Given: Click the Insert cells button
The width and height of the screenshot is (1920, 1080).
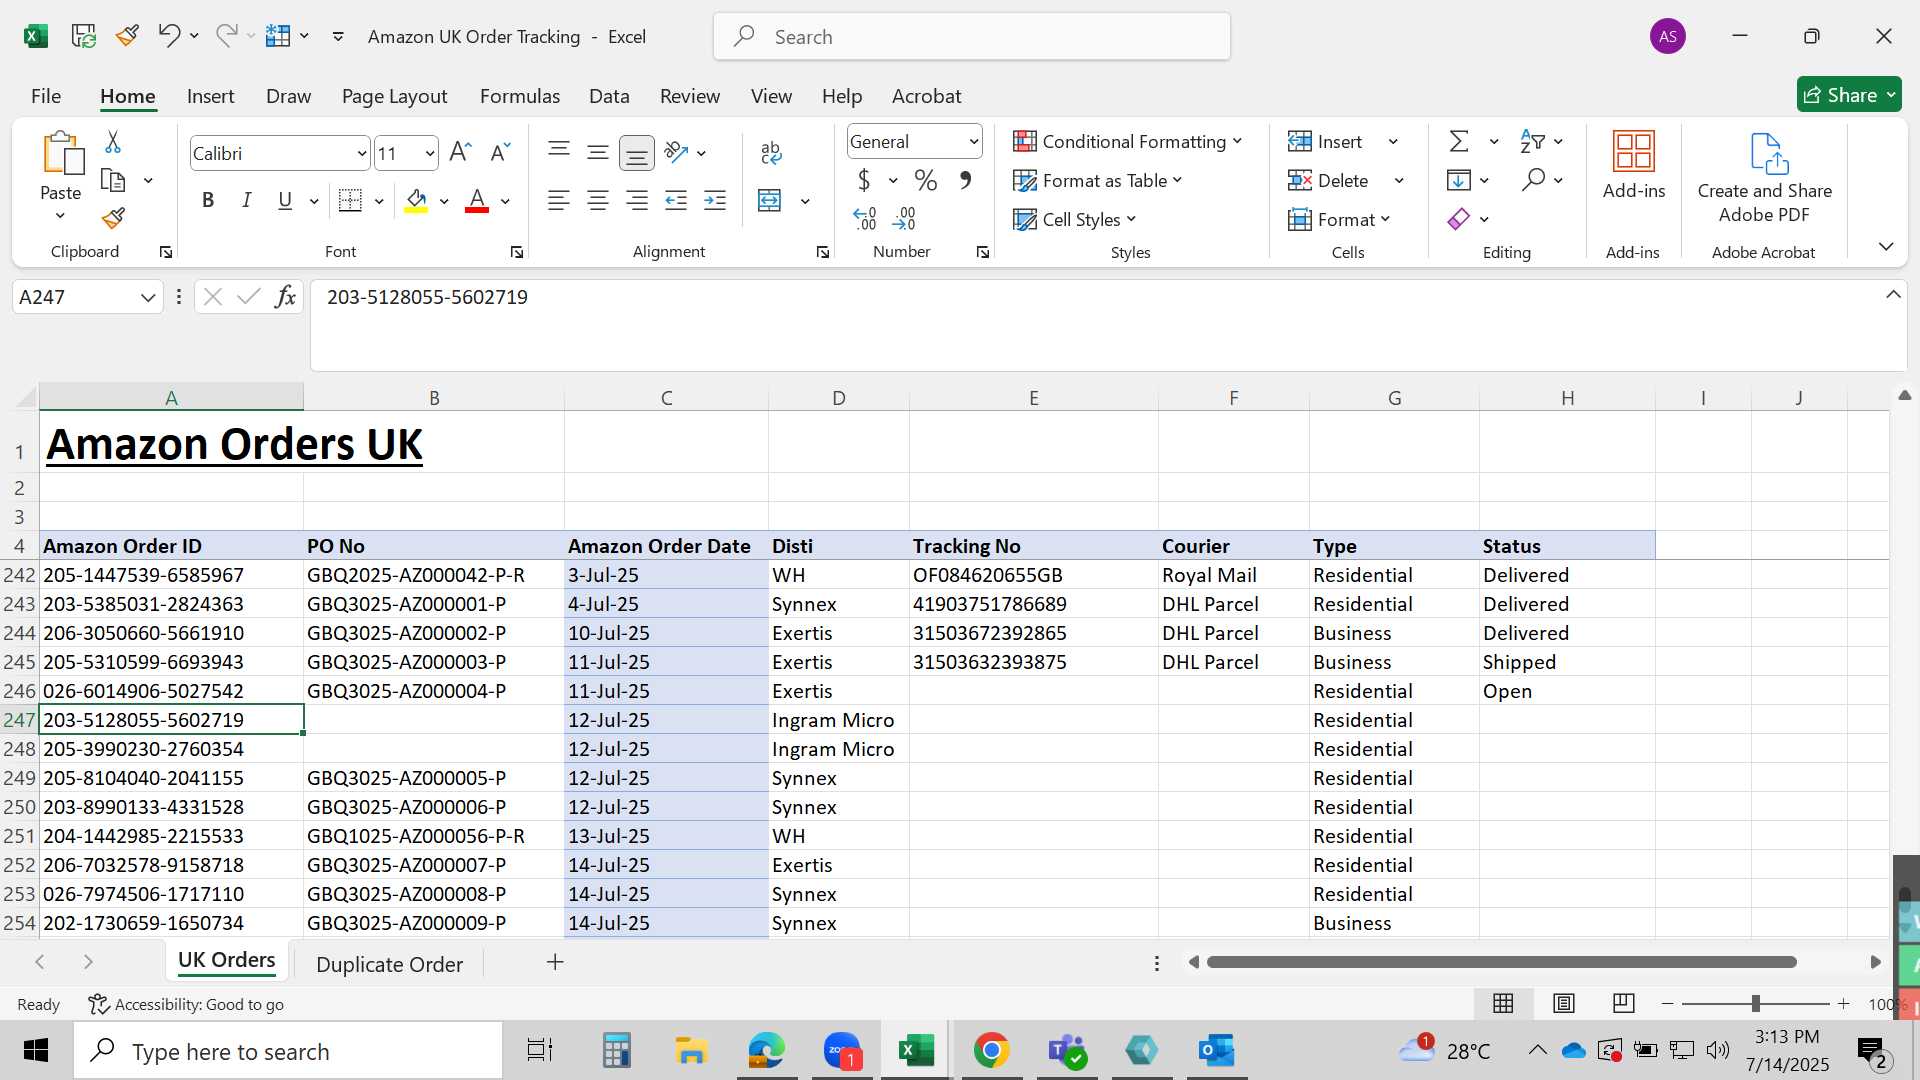Looking at the screenshot, I should 1326,141.
